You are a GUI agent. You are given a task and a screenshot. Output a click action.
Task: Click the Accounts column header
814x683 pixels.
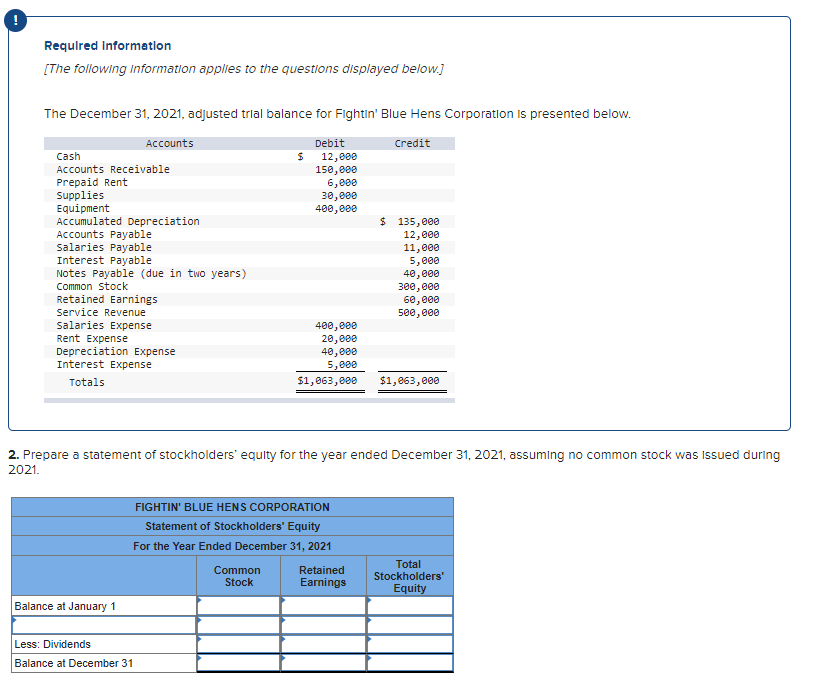pyautogui.click(x=169, y=143)
